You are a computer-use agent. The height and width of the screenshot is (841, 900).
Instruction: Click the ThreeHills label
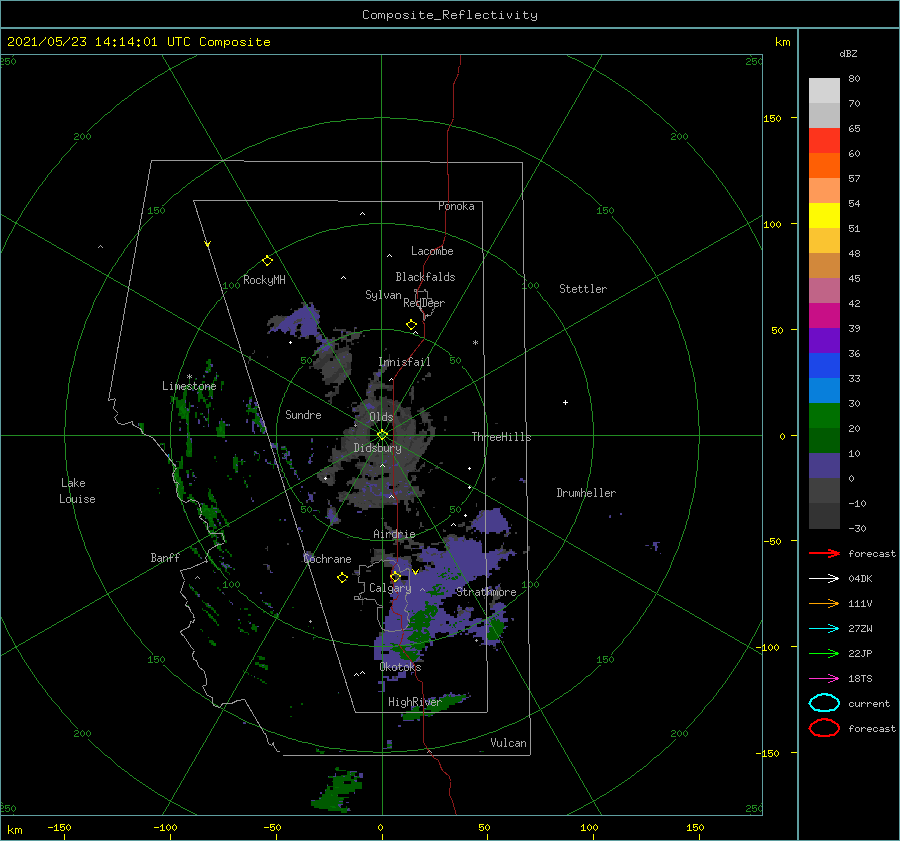tap(502, 437)
